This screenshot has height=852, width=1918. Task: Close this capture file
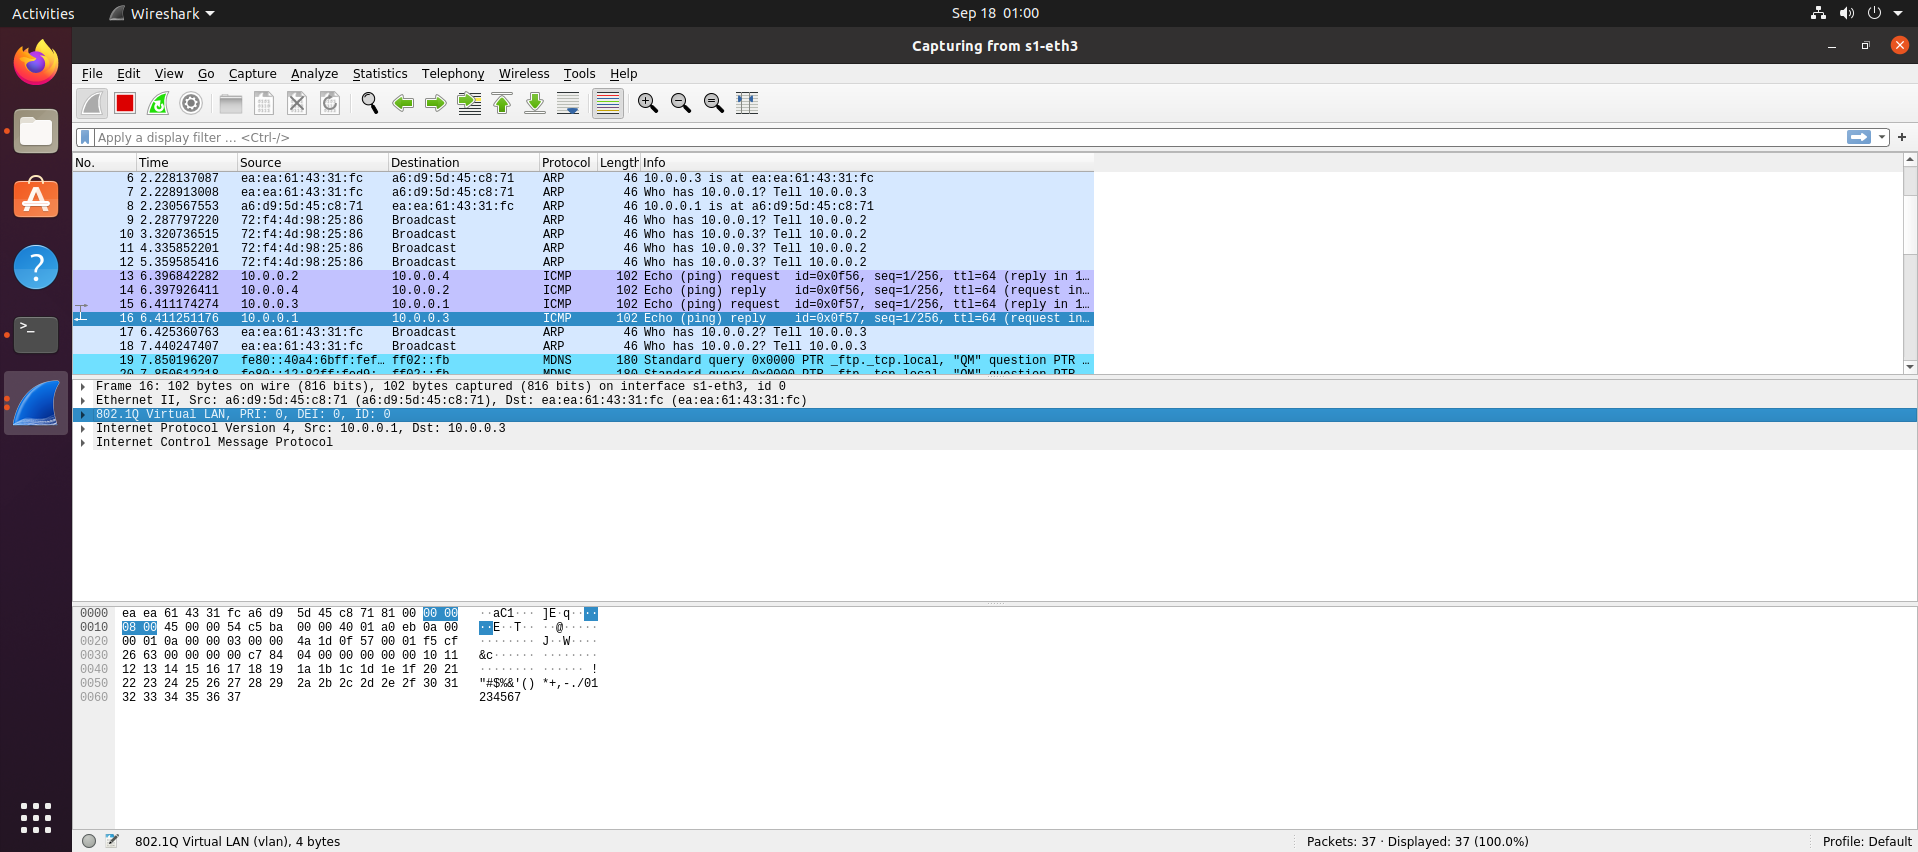pyautogui.click(x=297, y=103)
